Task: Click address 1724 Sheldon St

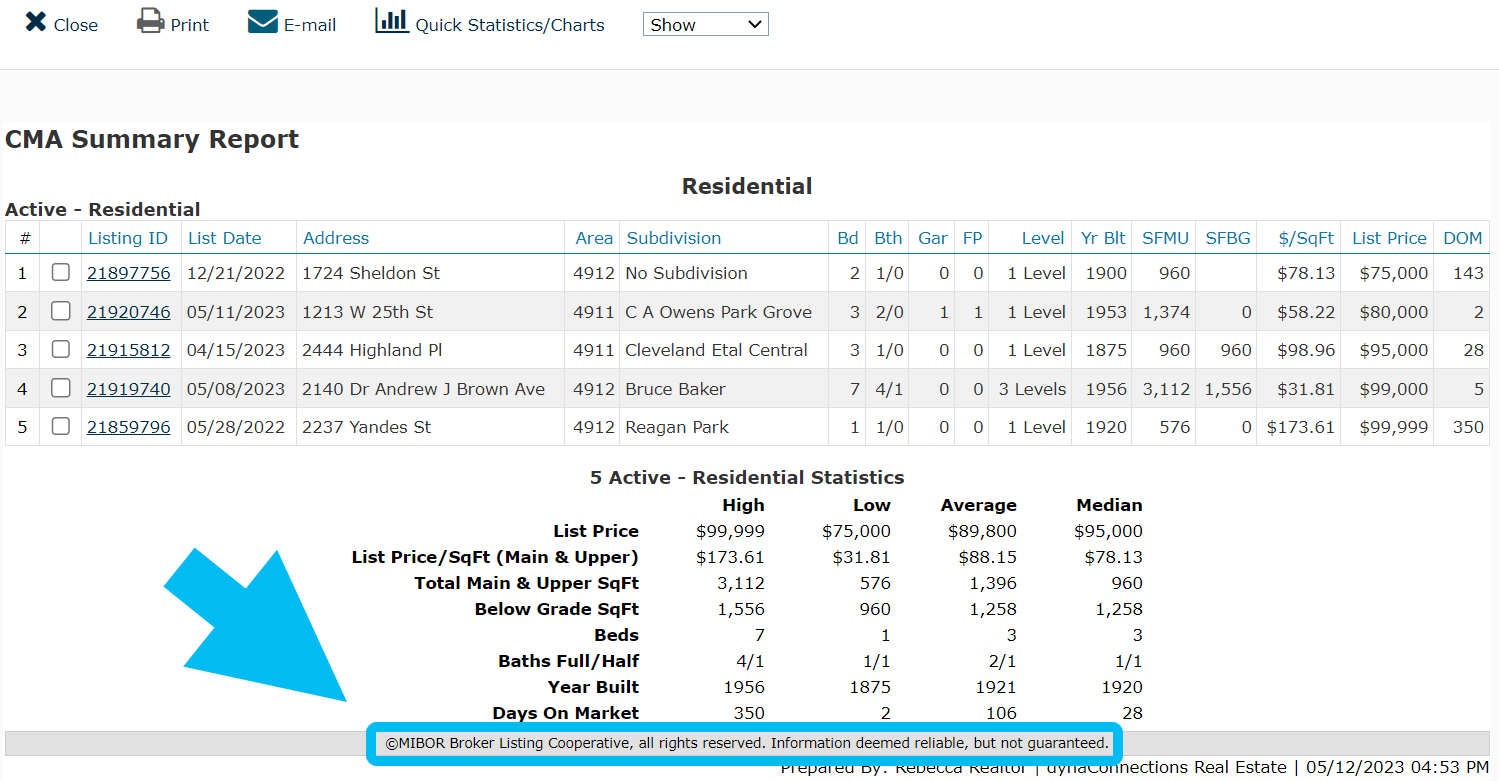Action: click(x=371, y=273)
